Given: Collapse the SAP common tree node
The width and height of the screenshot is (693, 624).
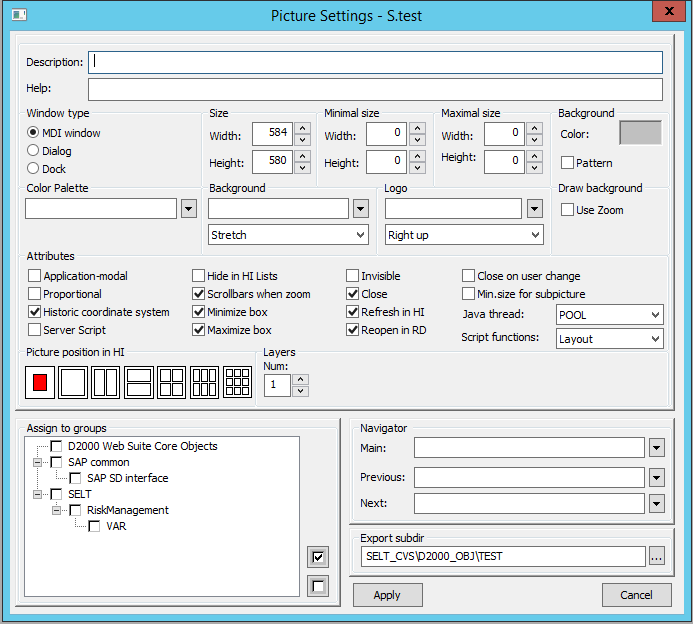Looking at the screenshot, I should [x=37, y=462].
